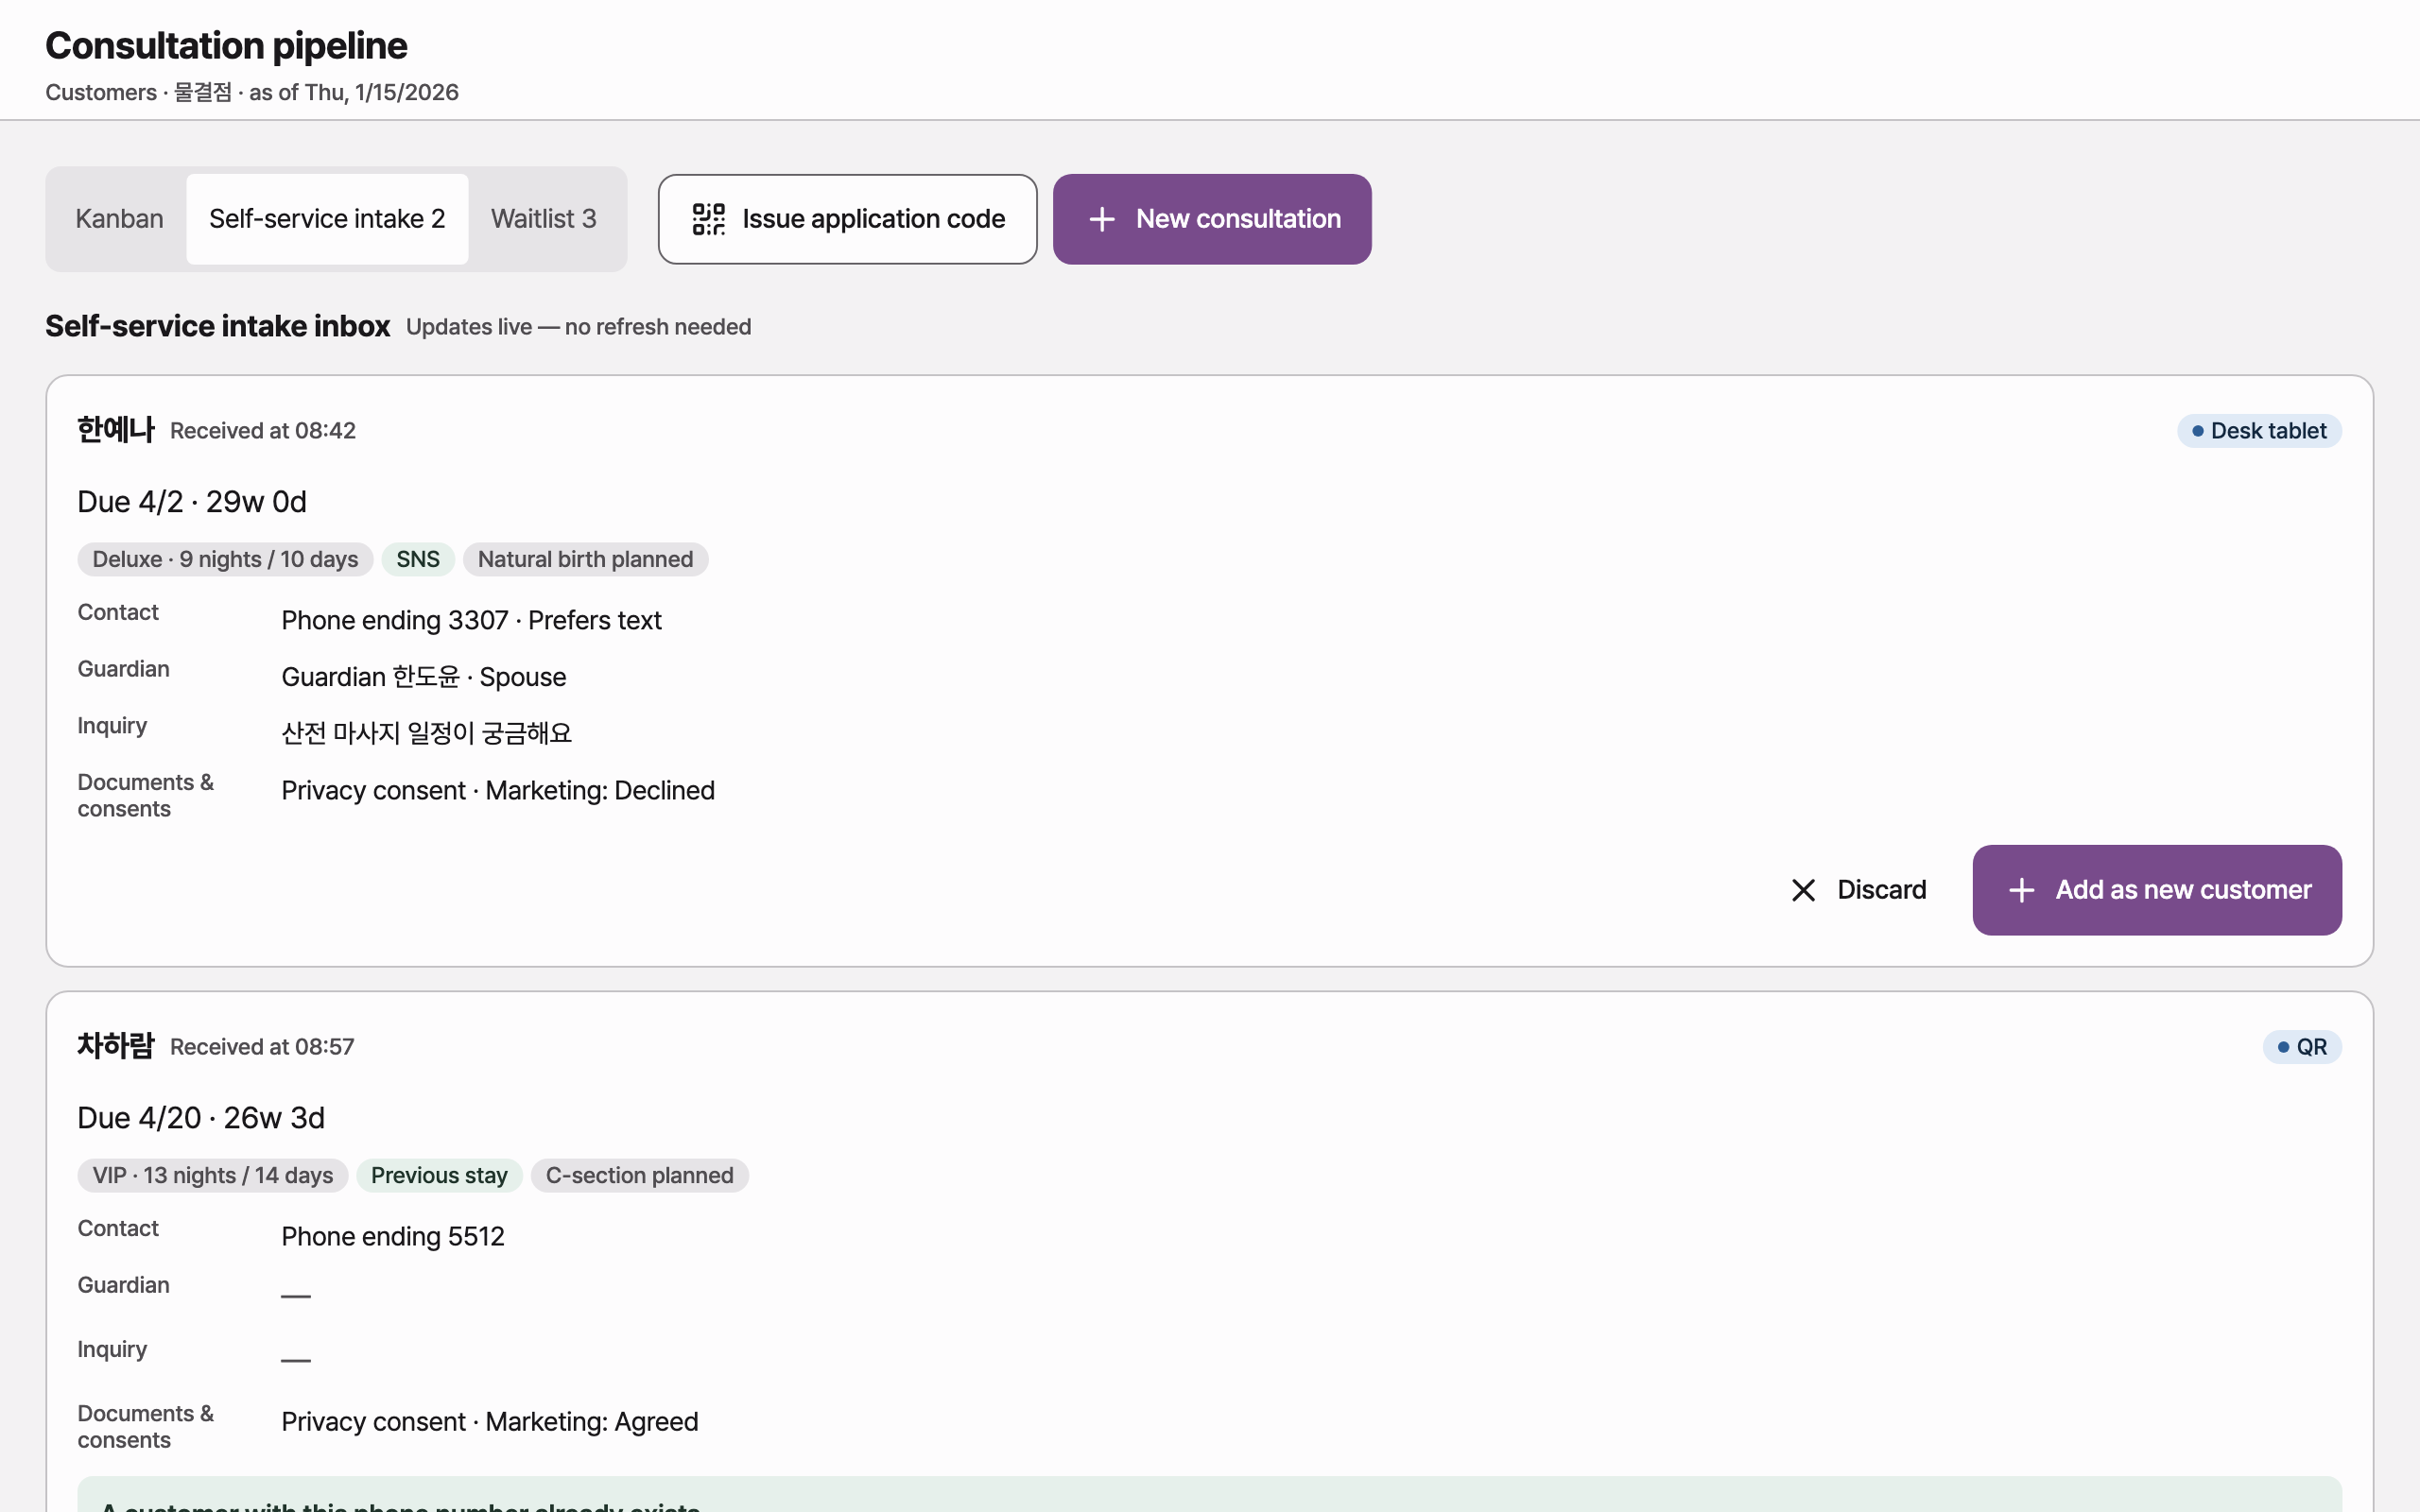Click Phone ending 5512
The width and height of the screenshot is (2420, 1512).
pos(393,1236)
